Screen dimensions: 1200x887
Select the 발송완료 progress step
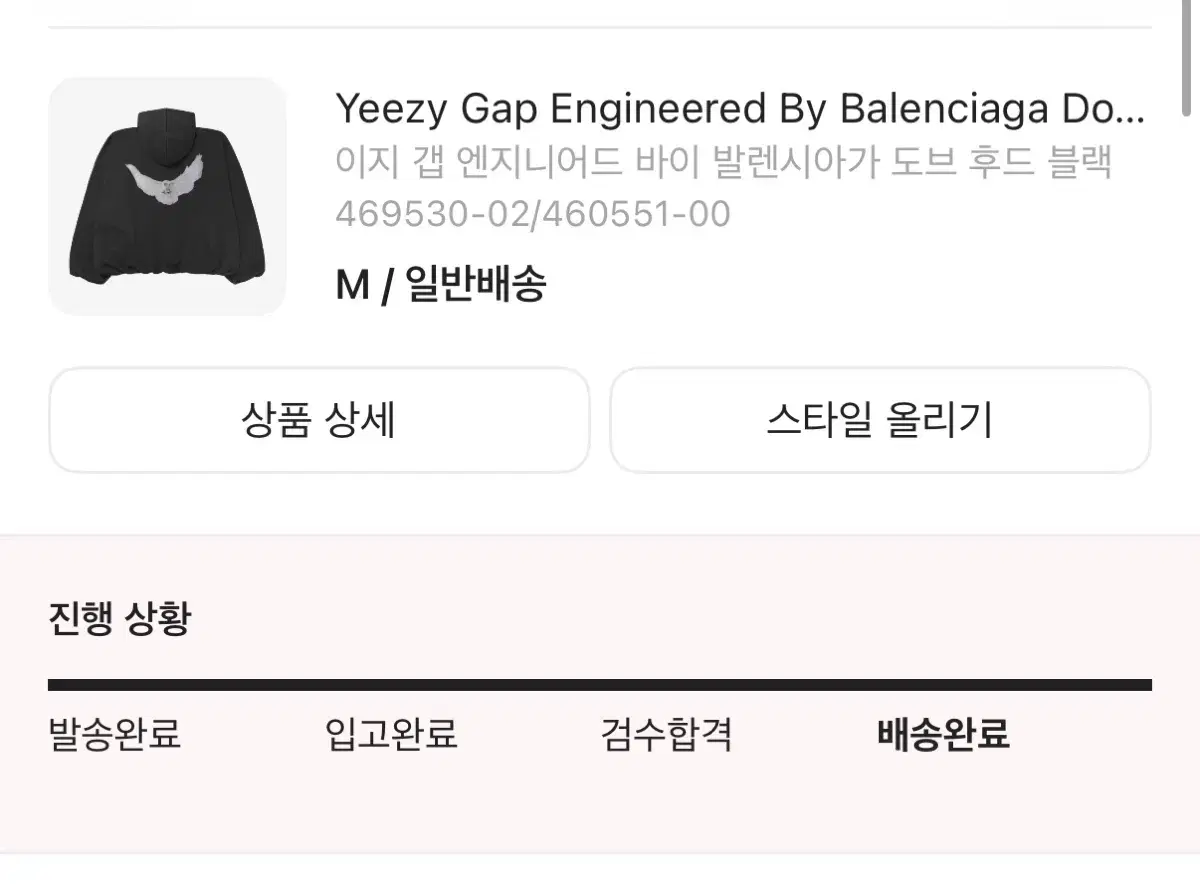(x=115, y=735)
